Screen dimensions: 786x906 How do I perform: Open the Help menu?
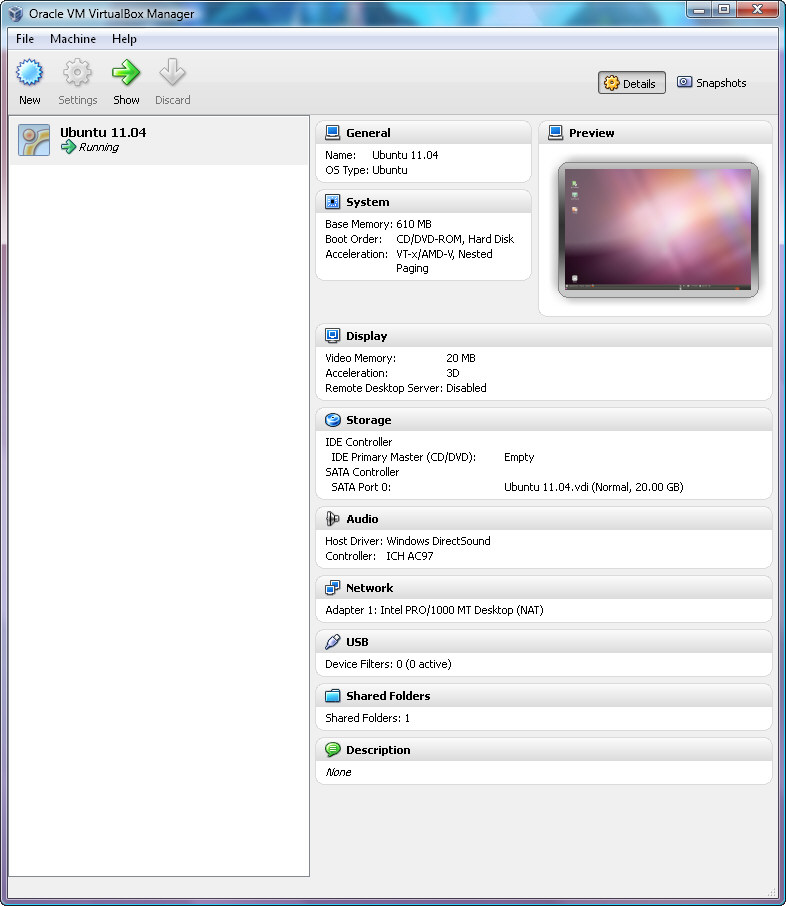(x=124, y=39)
